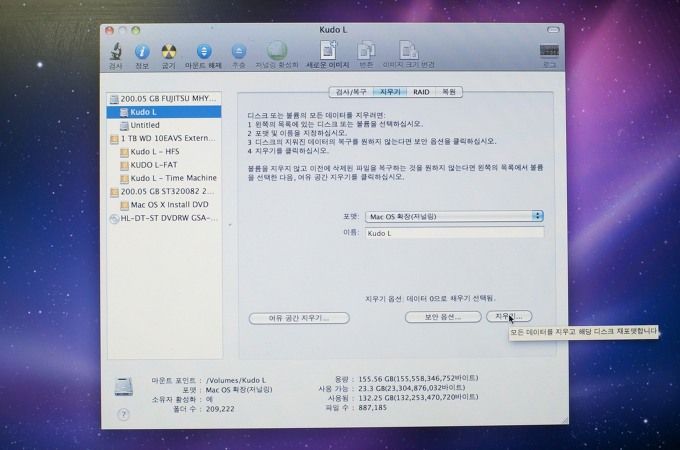Click the 이름 name field containing Kudo L
Image resolution: width=680 pixels, height=450 pixels.
(x=454, y=233)
